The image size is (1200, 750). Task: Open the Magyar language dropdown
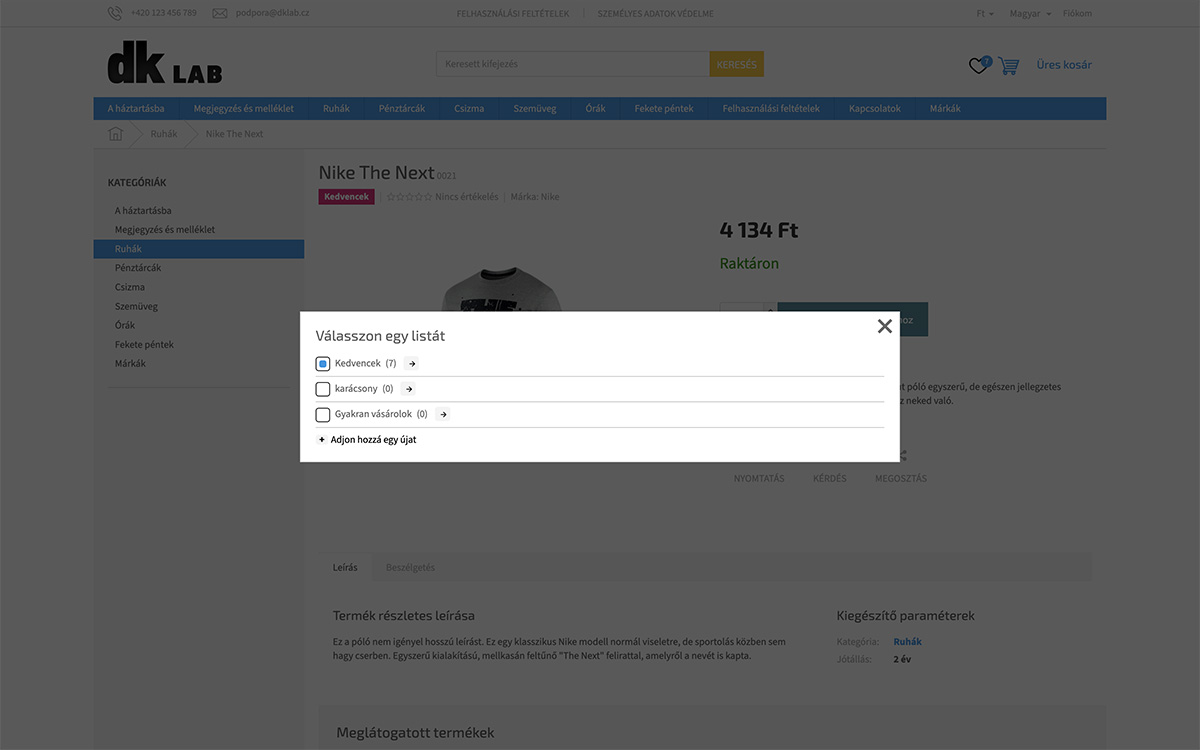pyautogui.click(x=1030, y=14)
